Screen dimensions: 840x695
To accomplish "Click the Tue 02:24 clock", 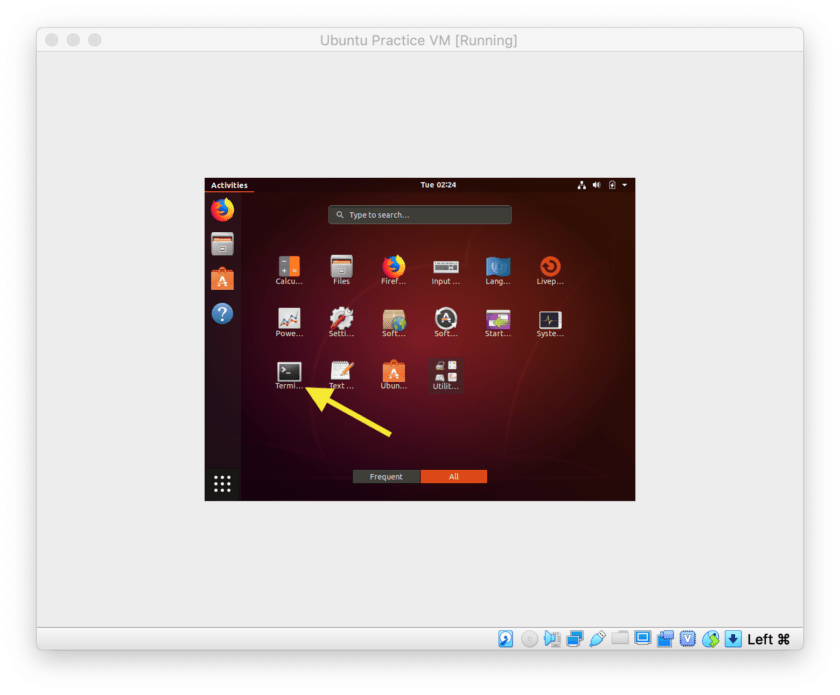I will coord(438,185).
